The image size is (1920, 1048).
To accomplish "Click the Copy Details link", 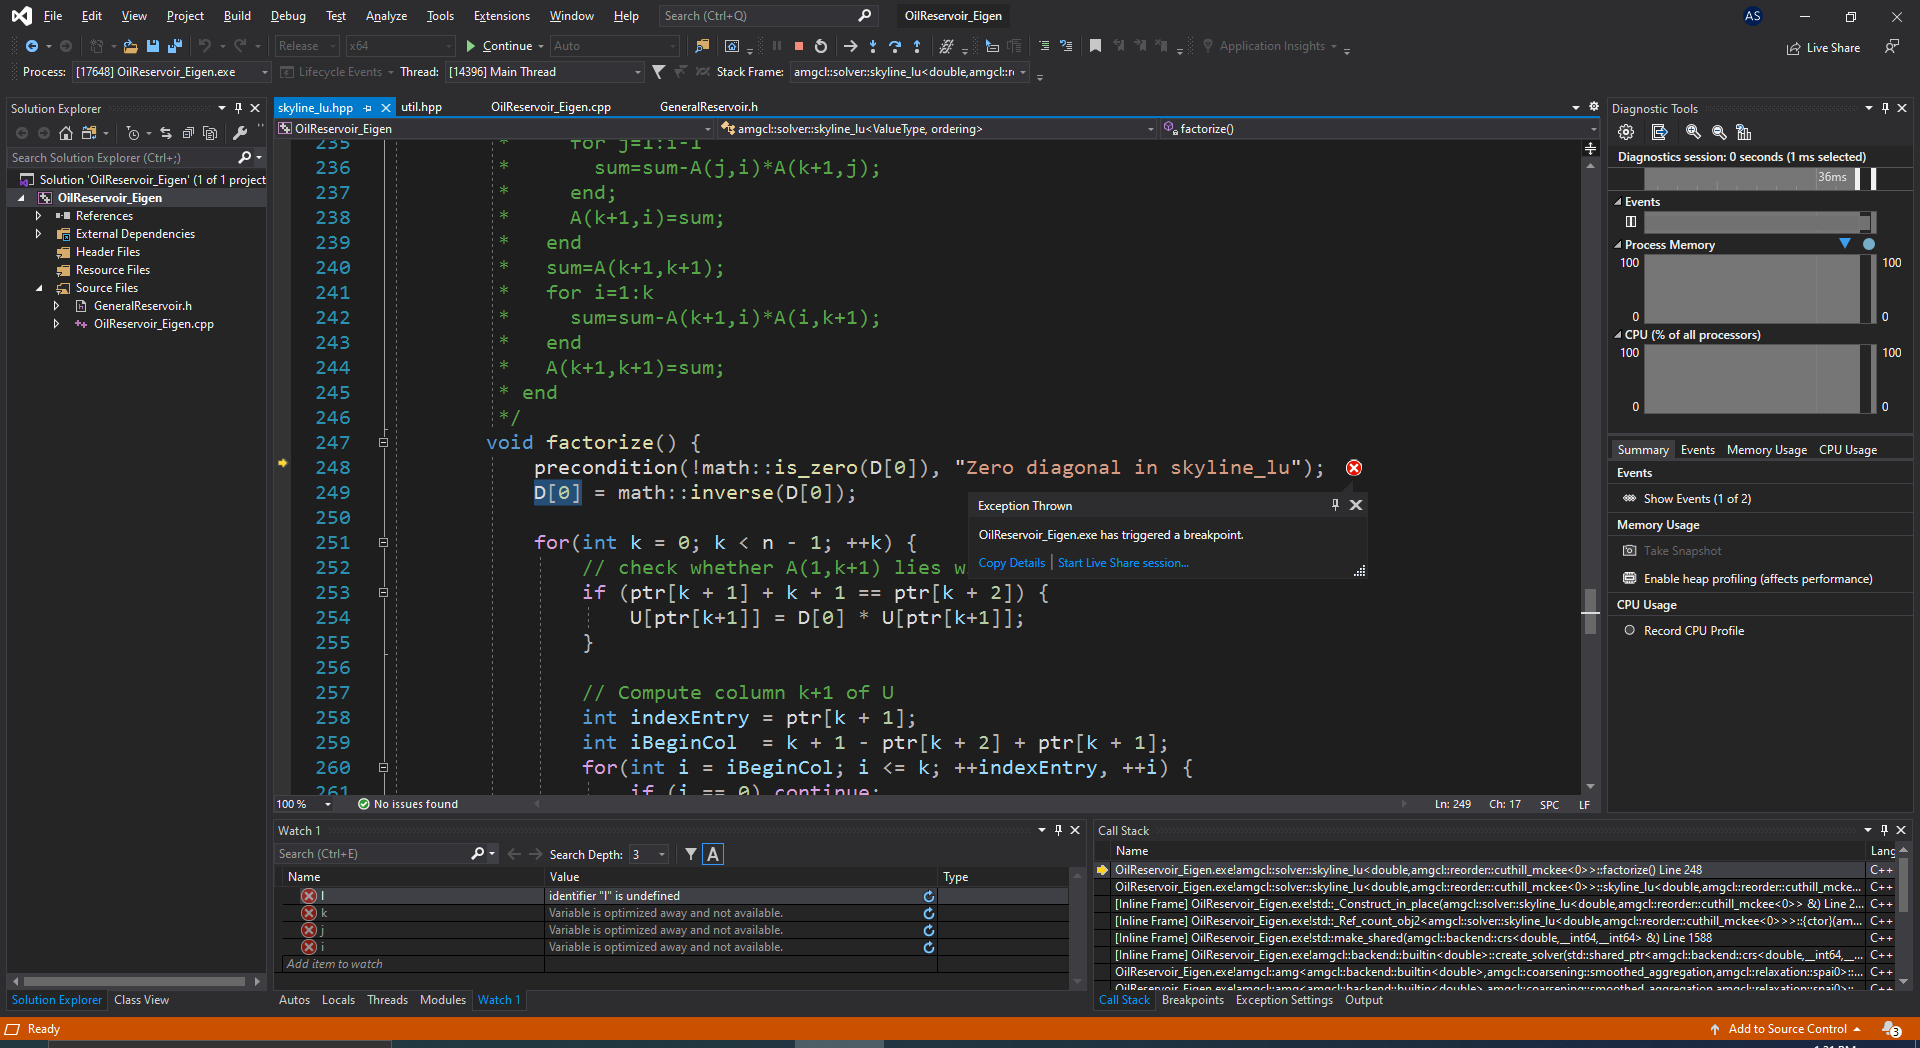I will (1012, 563).
